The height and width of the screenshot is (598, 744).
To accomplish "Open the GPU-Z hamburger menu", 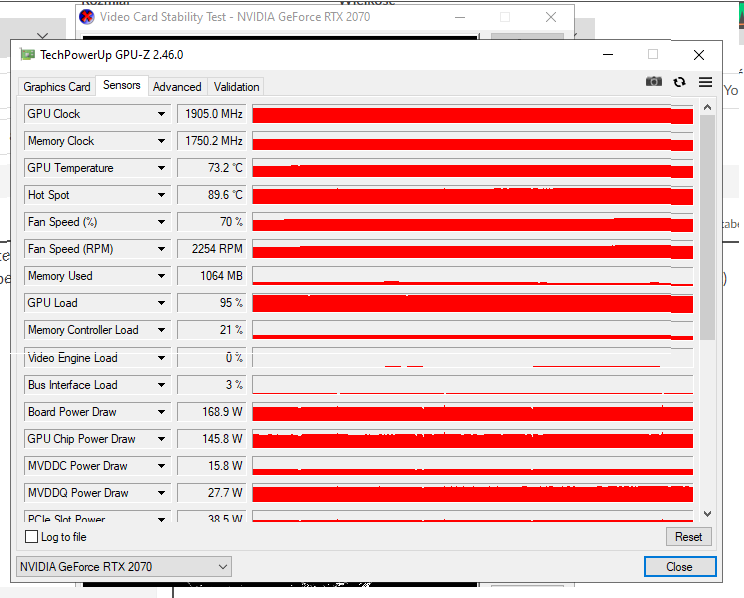I will pos(705,82).
